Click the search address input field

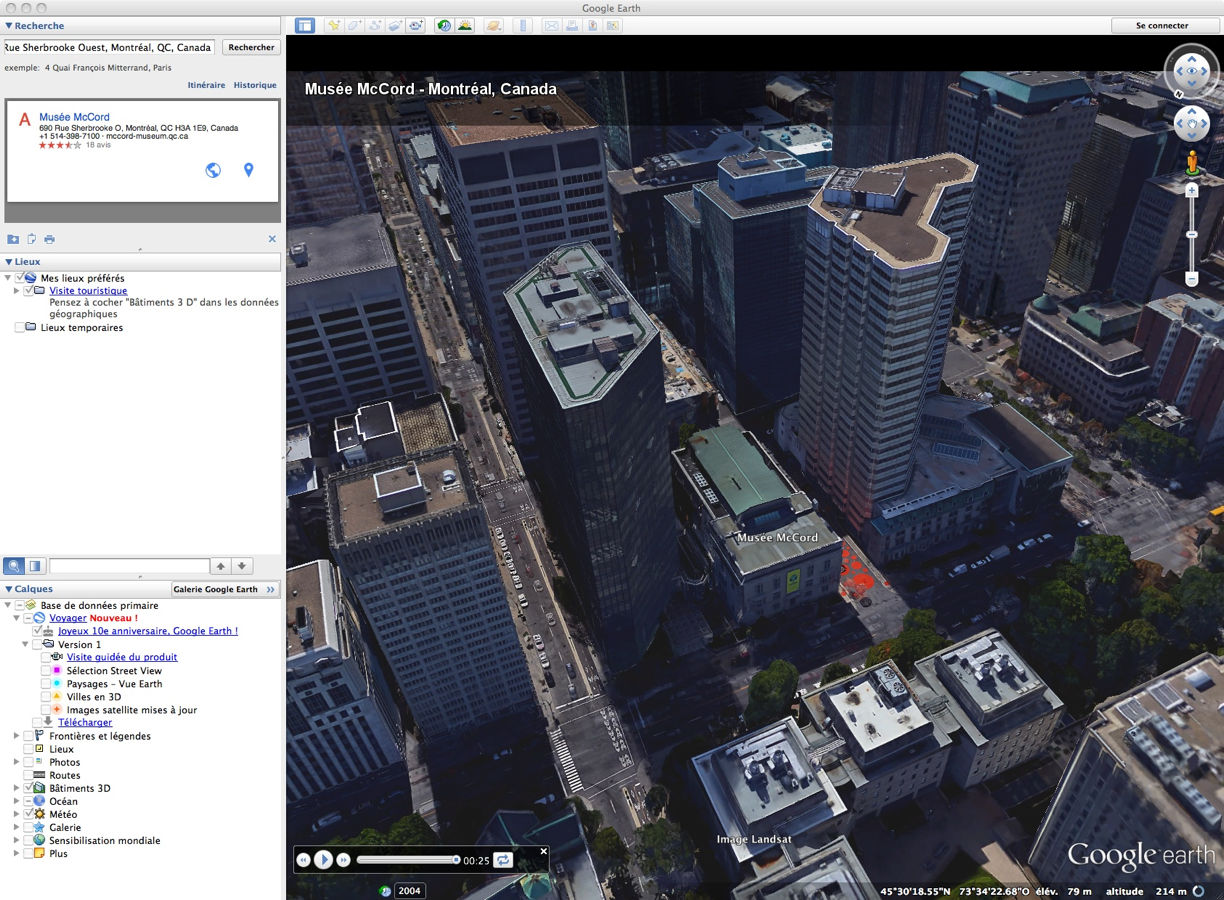(109, 47)
